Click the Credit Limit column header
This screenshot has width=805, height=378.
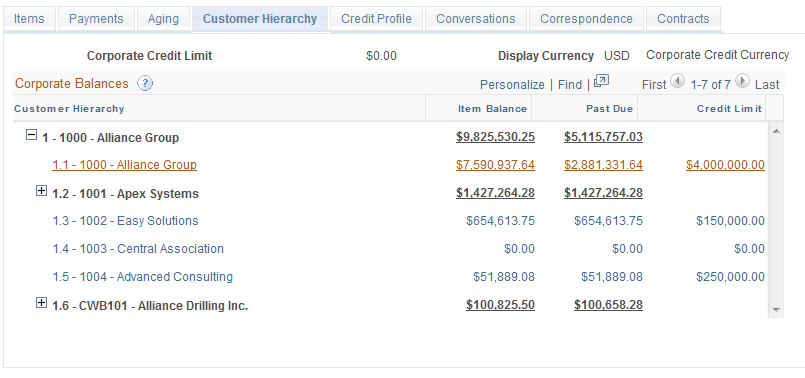point(730,109)
